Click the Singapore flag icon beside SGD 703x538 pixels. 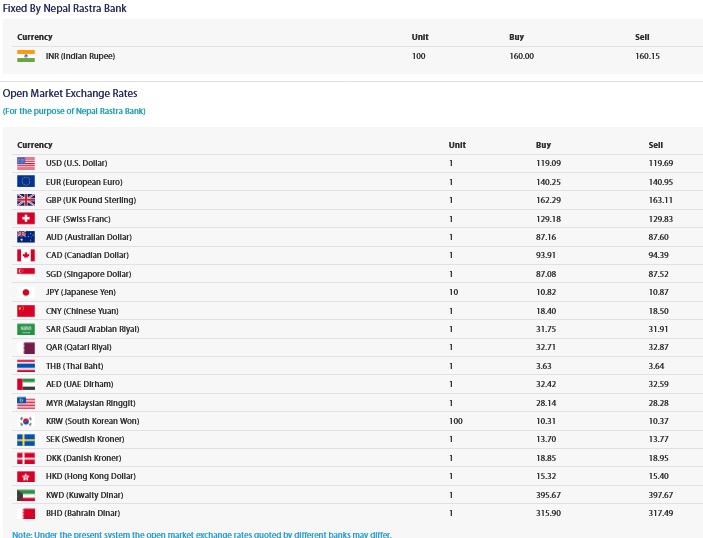[x=26, y=273]
